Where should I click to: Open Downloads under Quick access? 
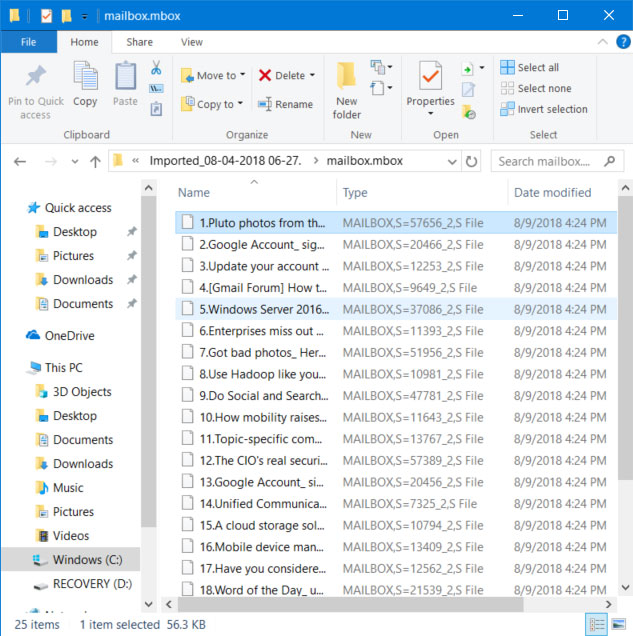click(75, 279)
